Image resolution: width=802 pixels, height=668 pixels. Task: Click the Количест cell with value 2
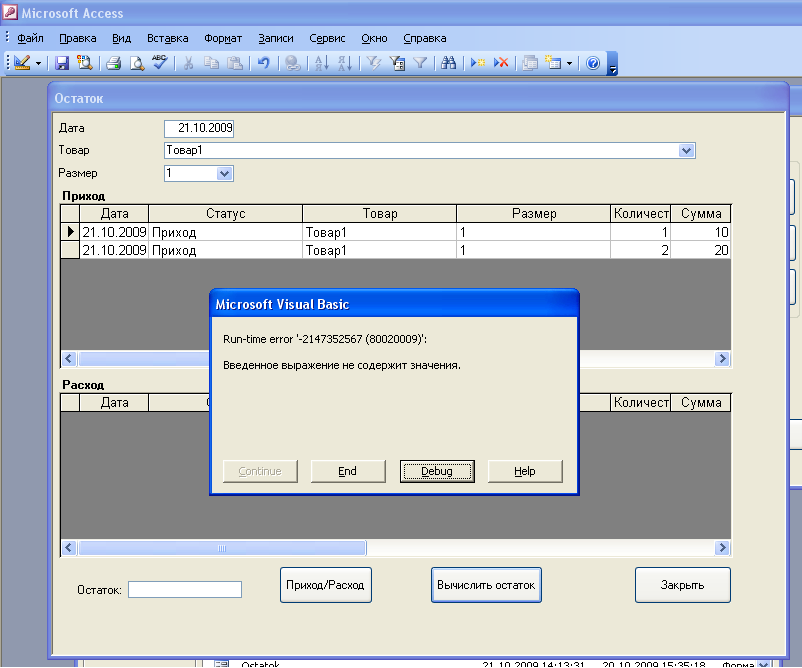tap(640, 250)
